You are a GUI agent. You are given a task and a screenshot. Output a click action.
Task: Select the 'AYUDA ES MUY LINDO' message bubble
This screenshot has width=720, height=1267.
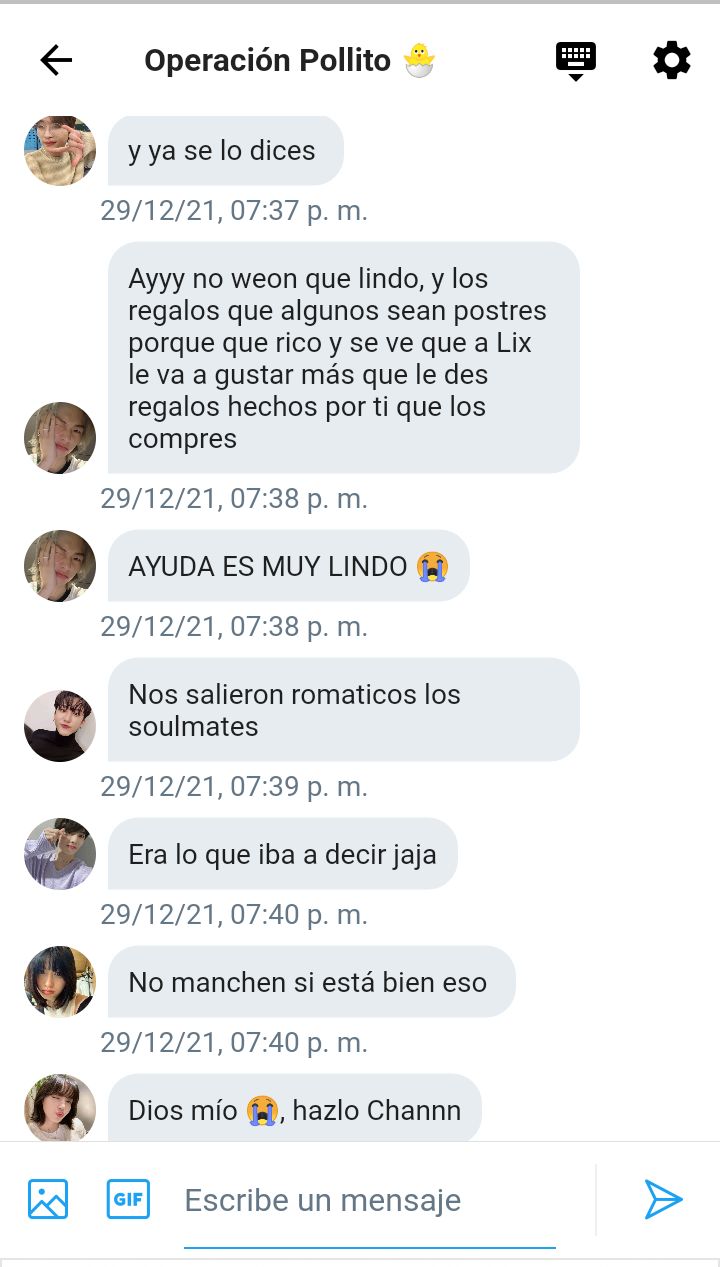[289, 566]
